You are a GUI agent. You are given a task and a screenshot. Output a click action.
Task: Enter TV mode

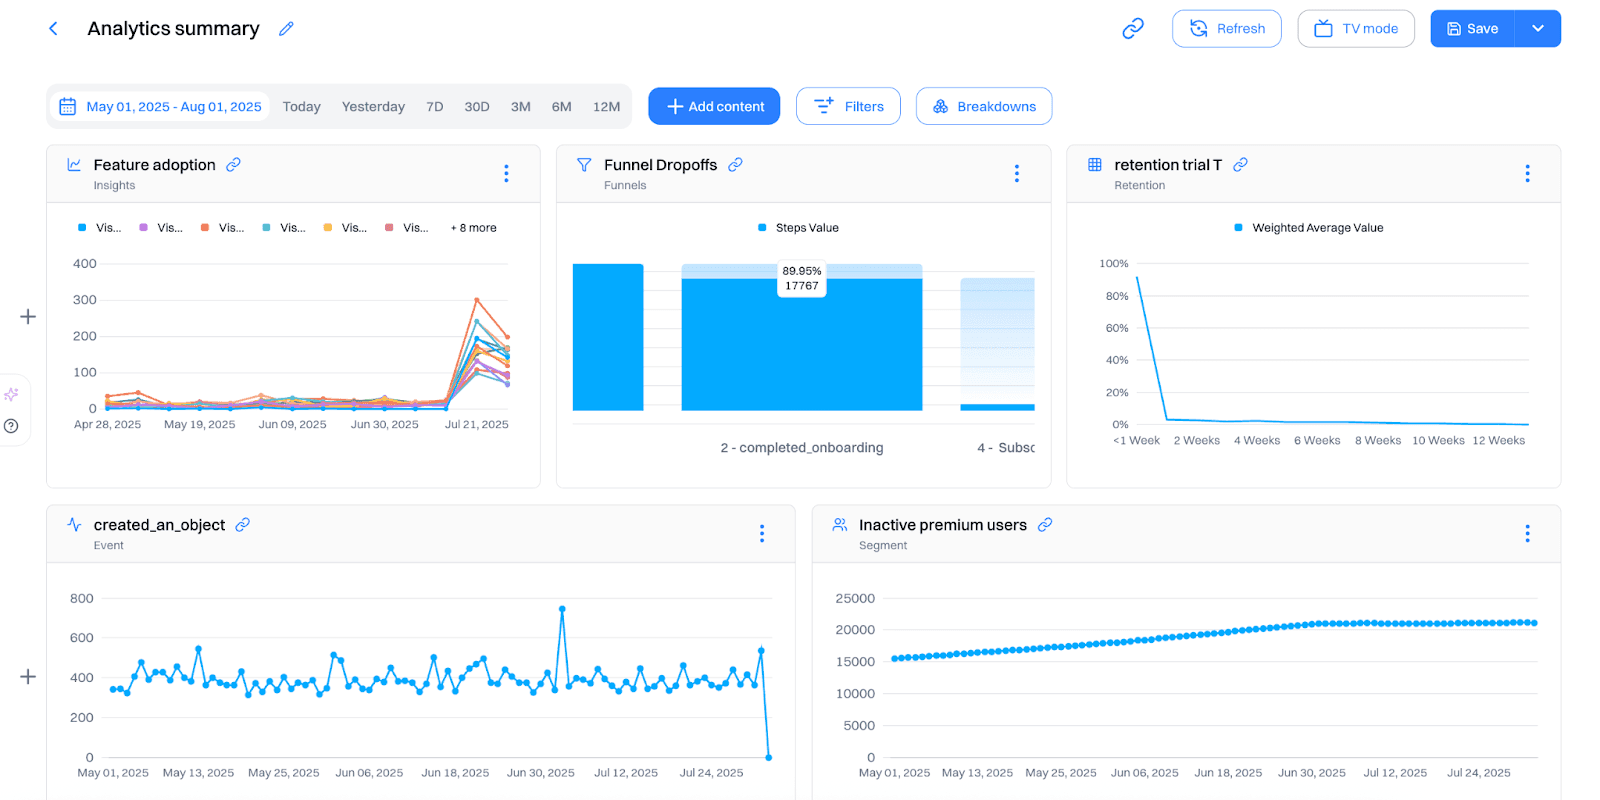pos(1355,29)
